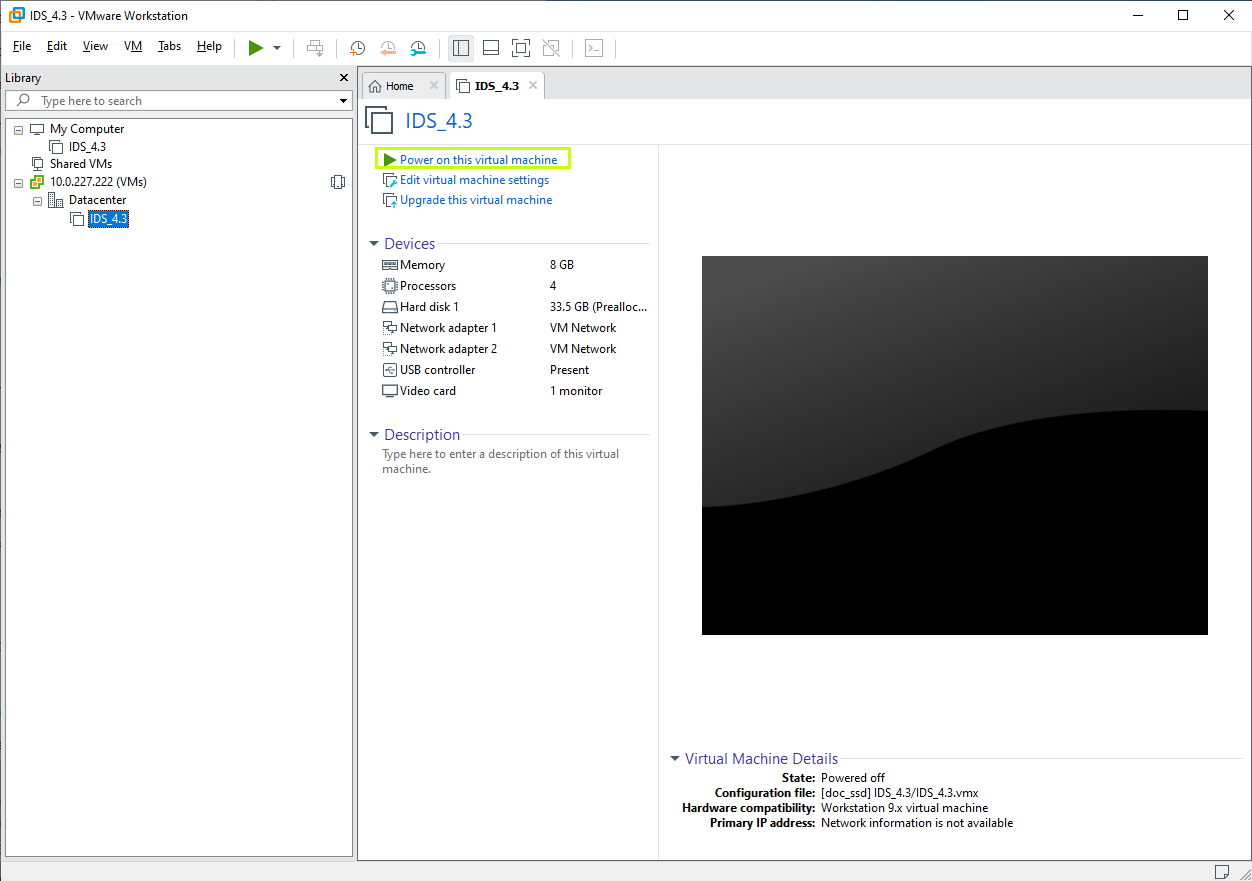Toggle the thumbnail bar view icon
Screen dimensions: 1252x881
491,47
